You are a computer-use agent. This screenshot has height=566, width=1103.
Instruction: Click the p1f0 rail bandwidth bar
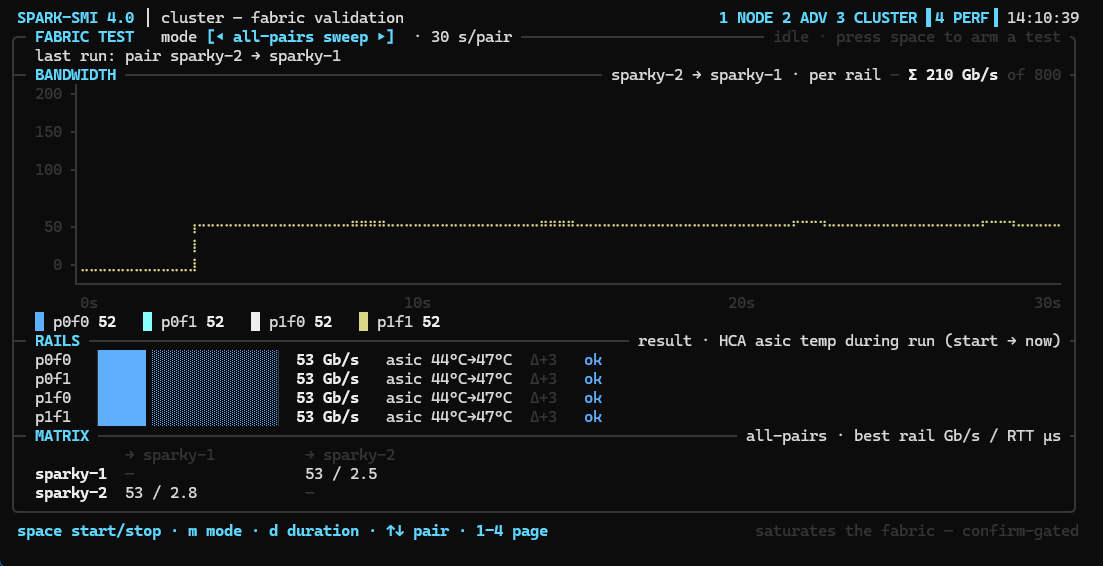click(x=188, y=398)
